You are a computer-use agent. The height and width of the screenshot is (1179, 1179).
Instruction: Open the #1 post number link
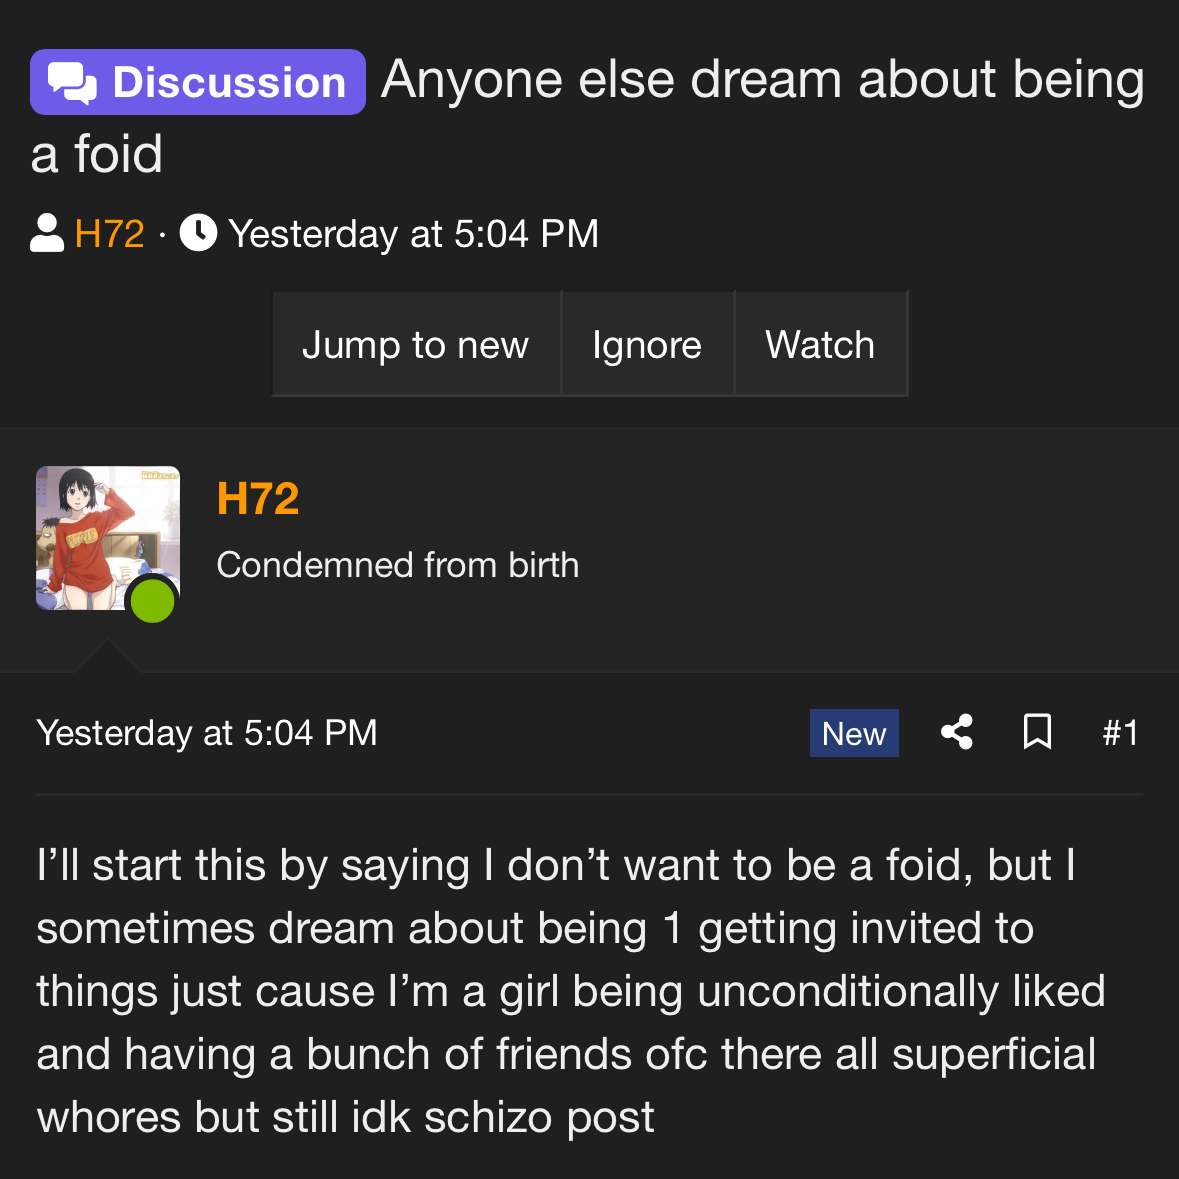tap(1120, 732)
